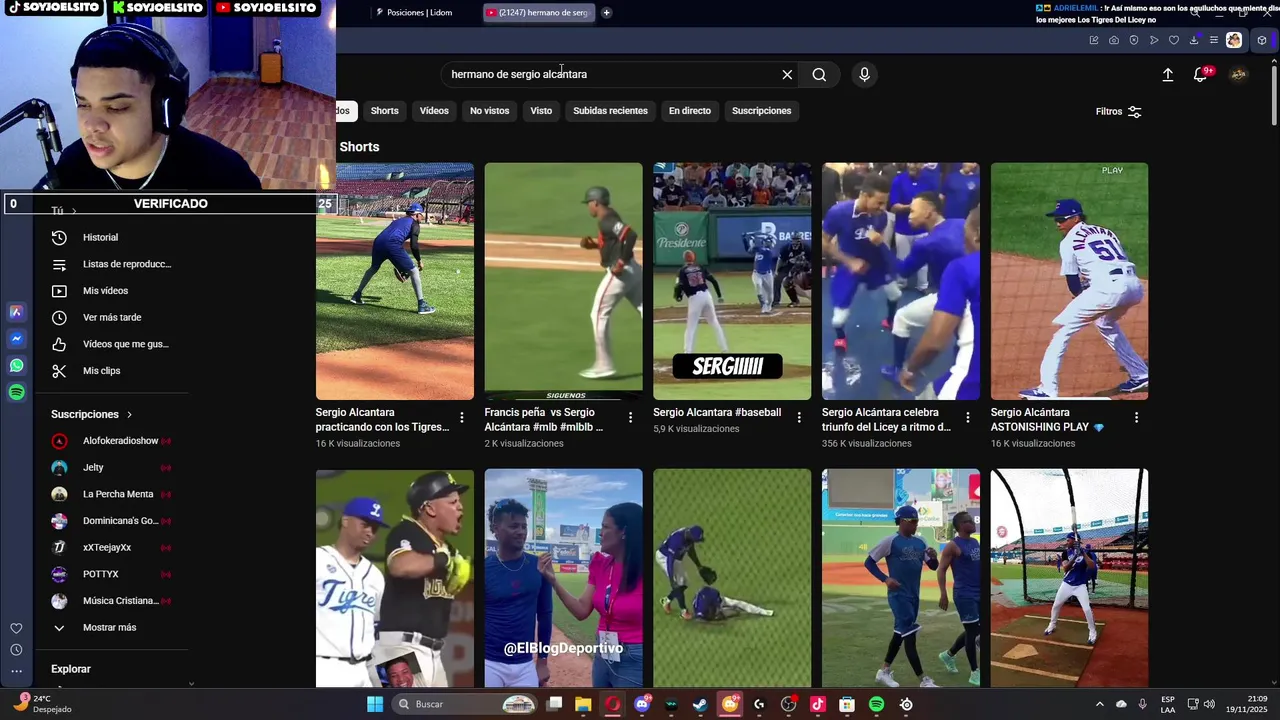Screen dimensions: 1280x720
Task: Open La Percha Menta subscription channel
Action: pos(111,494)
